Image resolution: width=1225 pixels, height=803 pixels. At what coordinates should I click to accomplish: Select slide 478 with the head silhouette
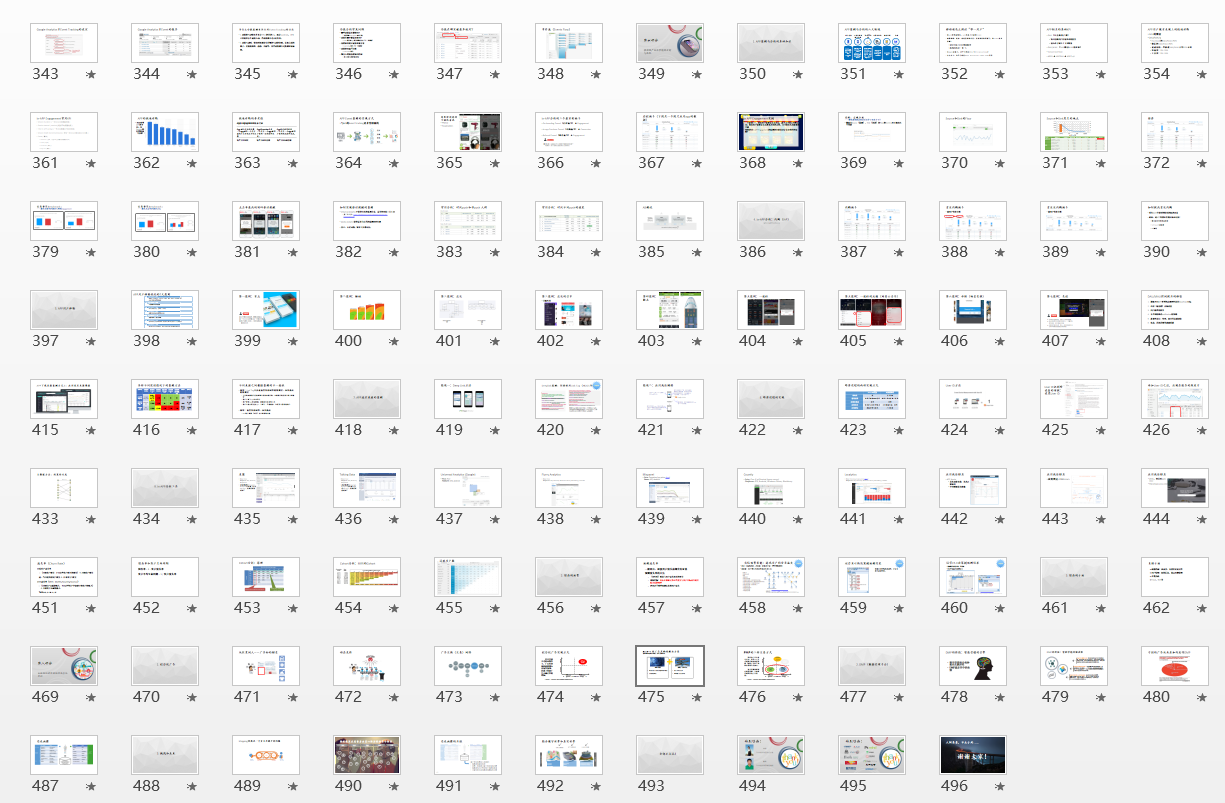click(x=973, y=666)
